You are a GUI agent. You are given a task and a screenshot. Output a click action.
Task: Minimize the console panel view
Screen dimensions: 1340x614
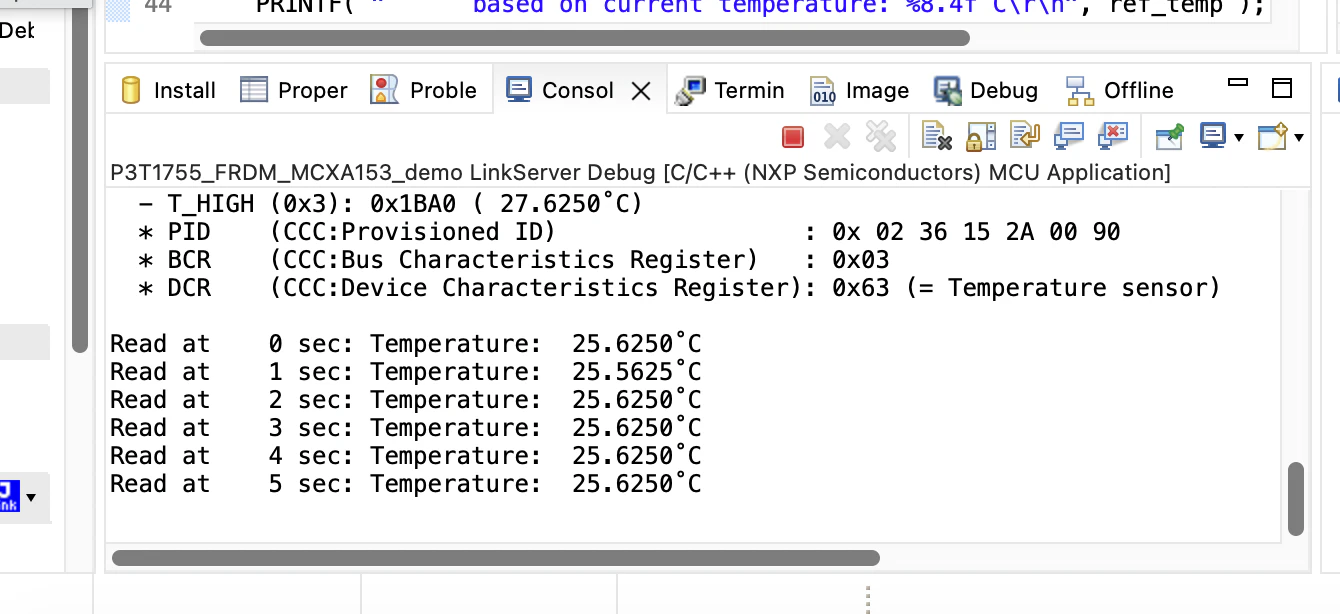(x=1238, y=82)
